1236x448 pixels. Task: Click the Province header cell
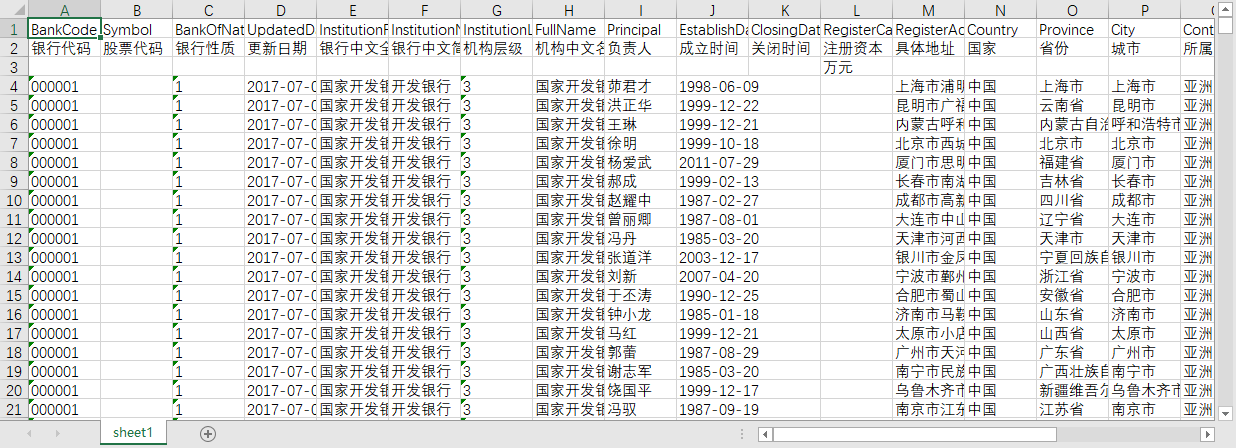pos(1073,30)
